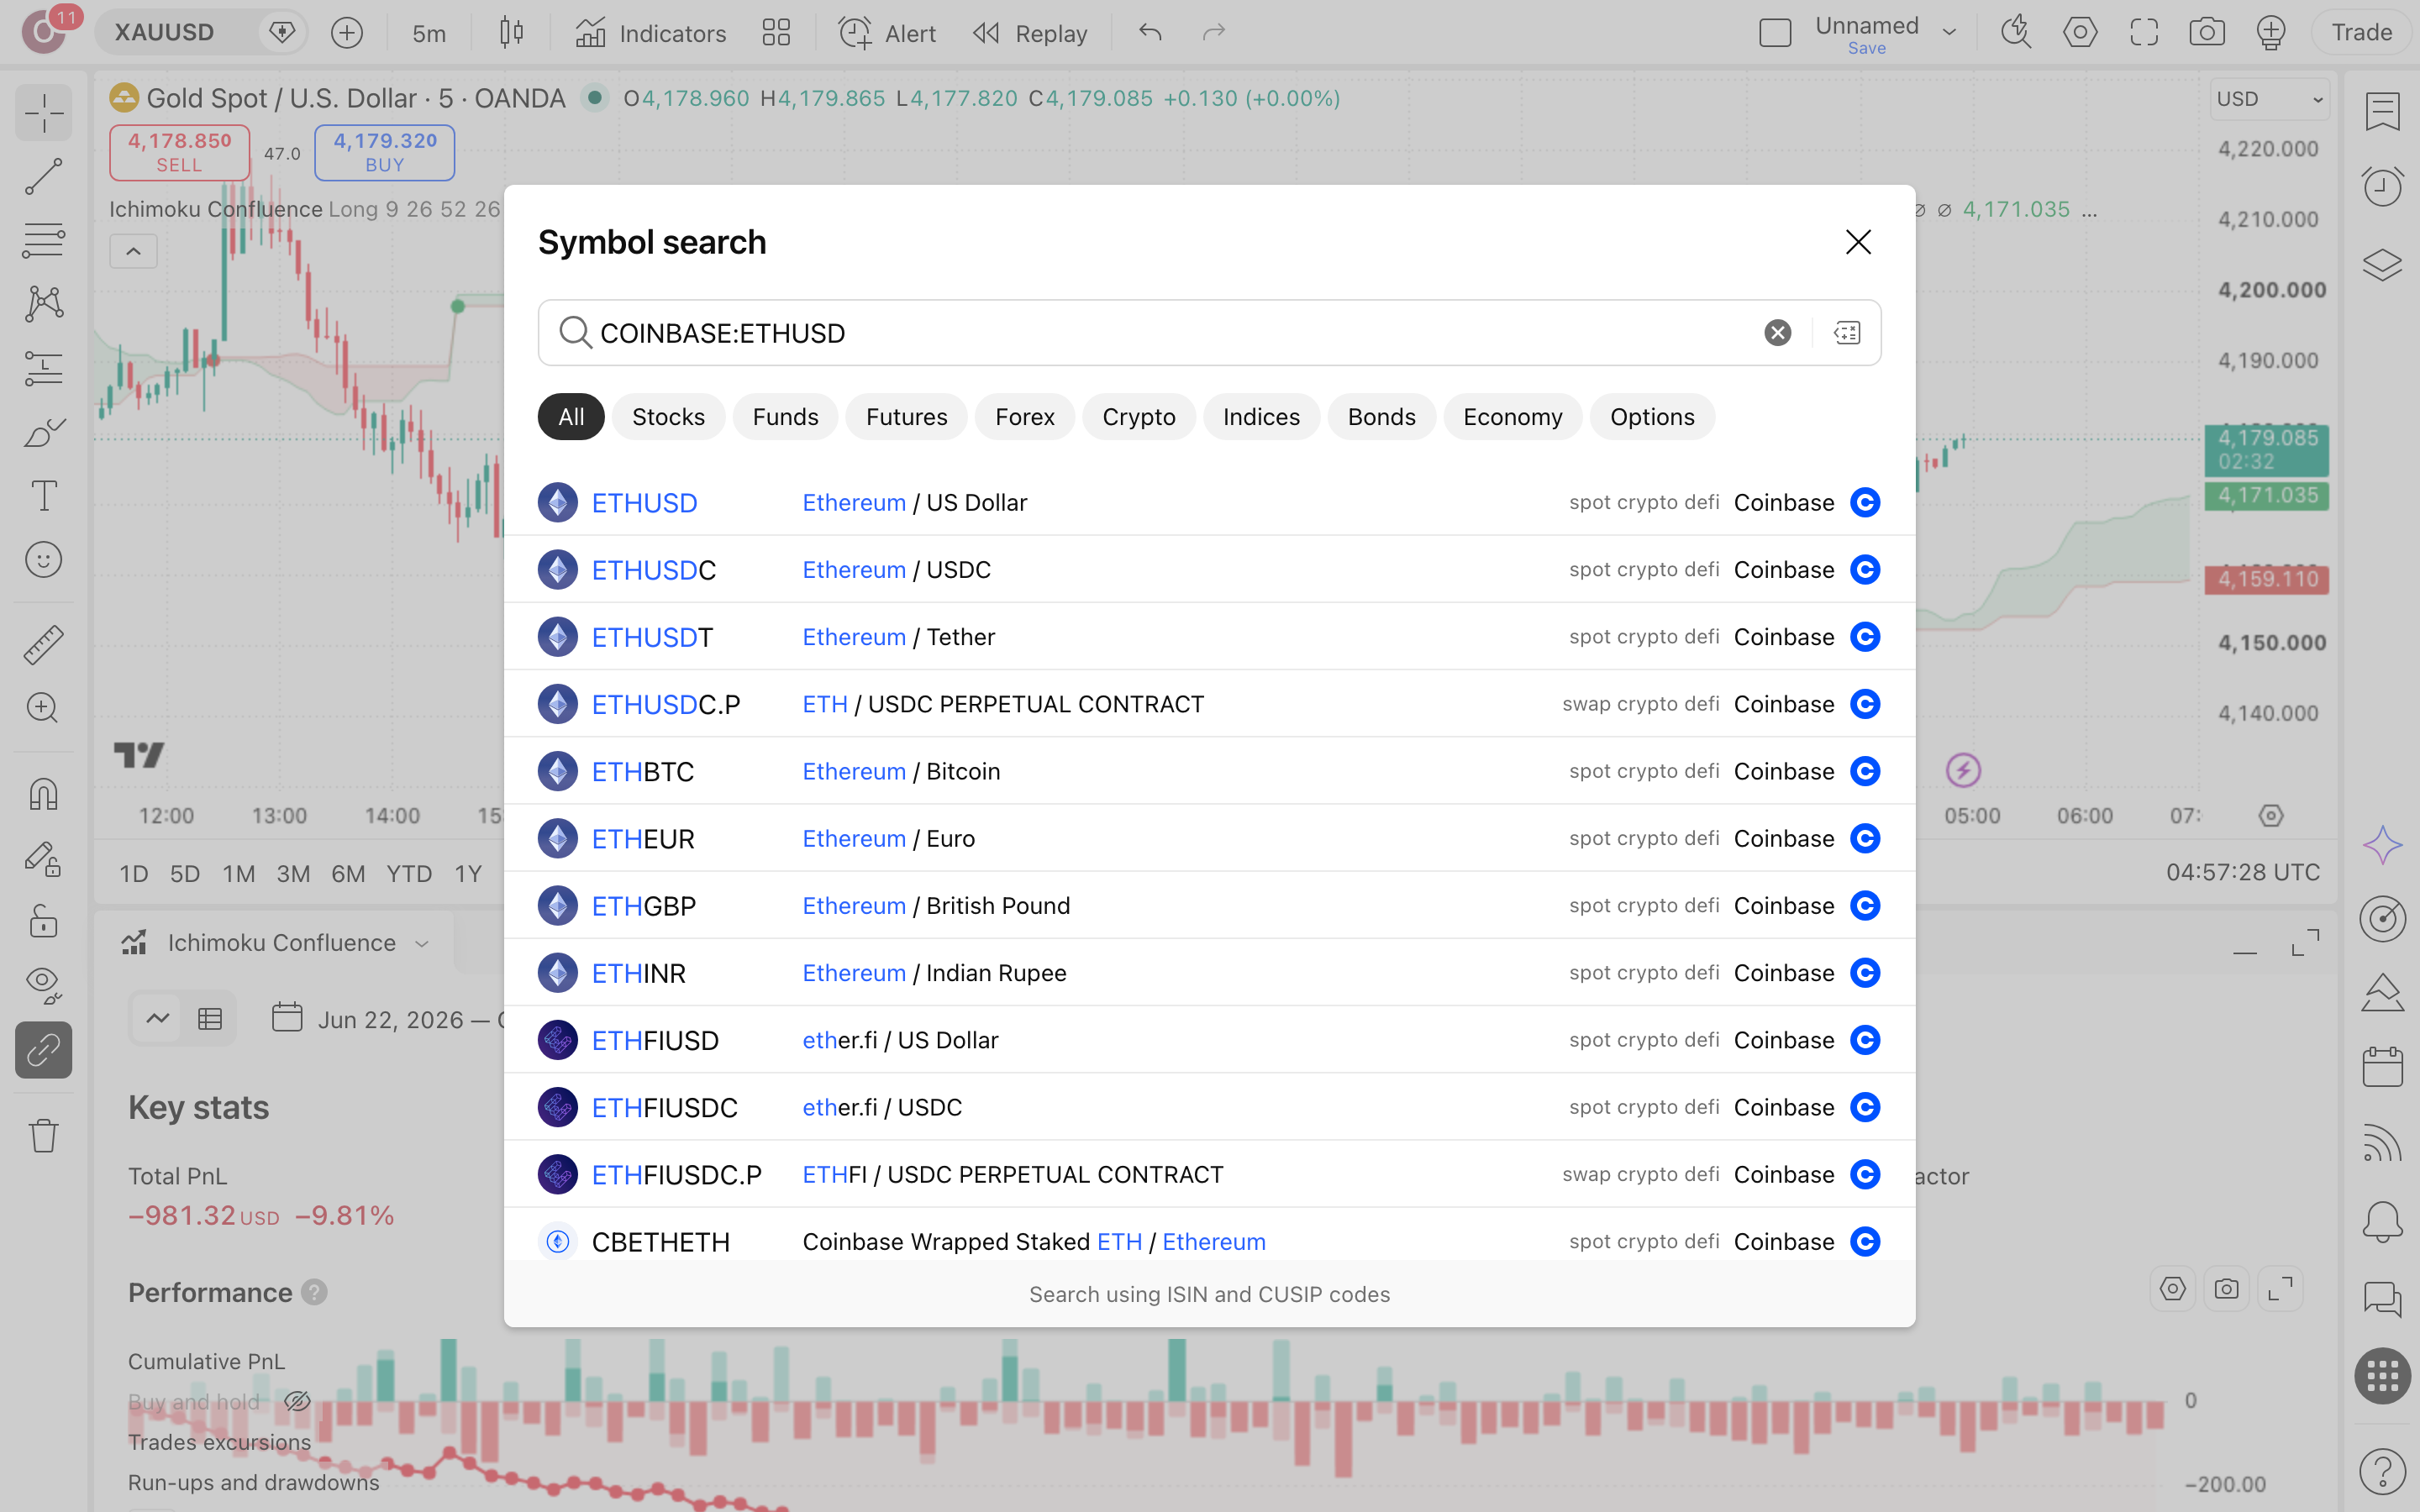Open the USD currency dropdown
The image size is (2420, 1512).
tap(2269, 99)
